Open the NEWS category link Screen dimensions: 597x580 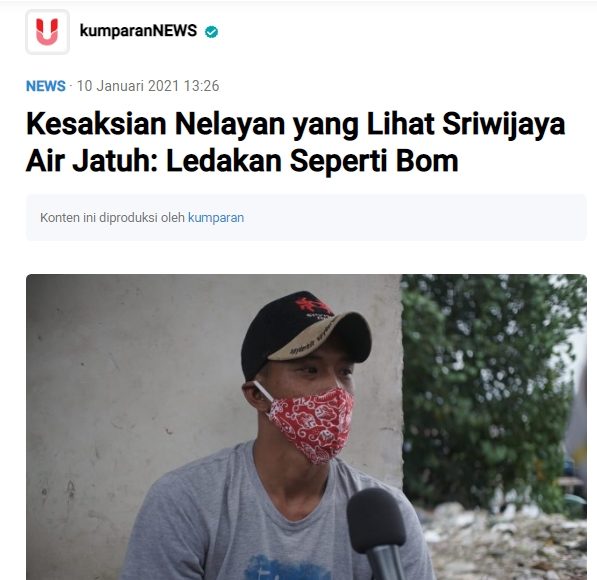(x=46, y=86)
